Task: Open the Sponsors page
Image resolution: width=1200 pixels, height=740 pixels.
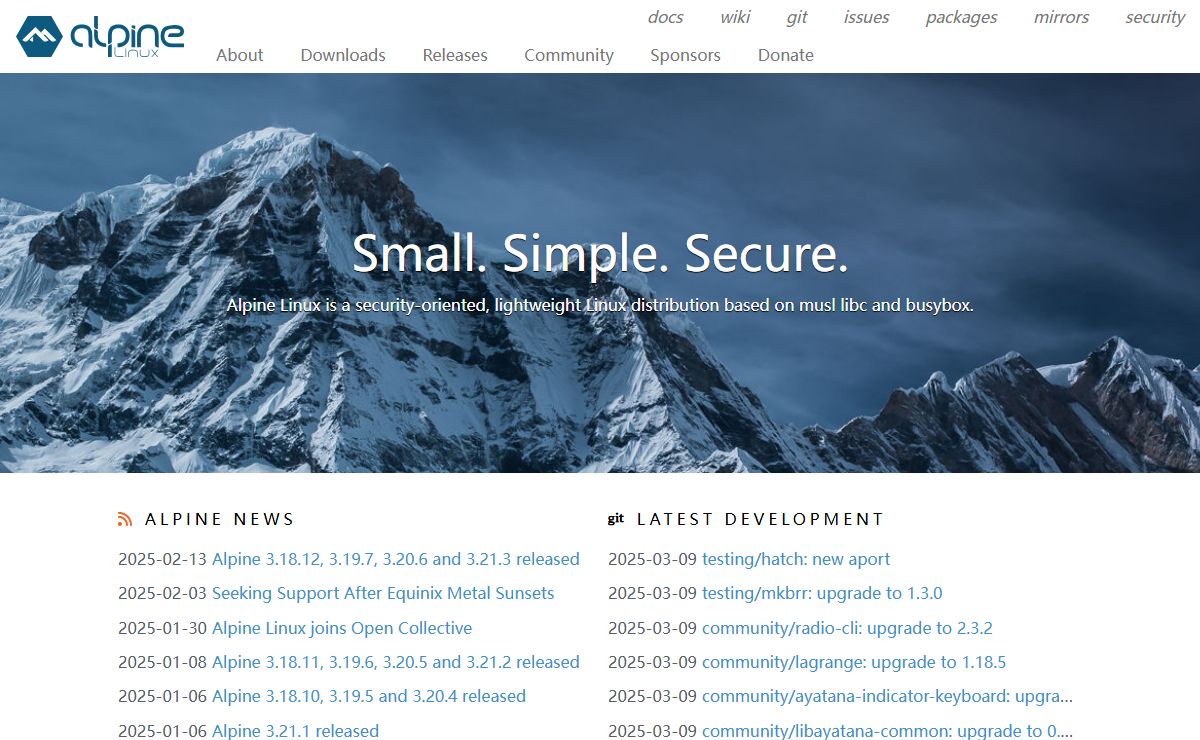Action: point(685,55)
